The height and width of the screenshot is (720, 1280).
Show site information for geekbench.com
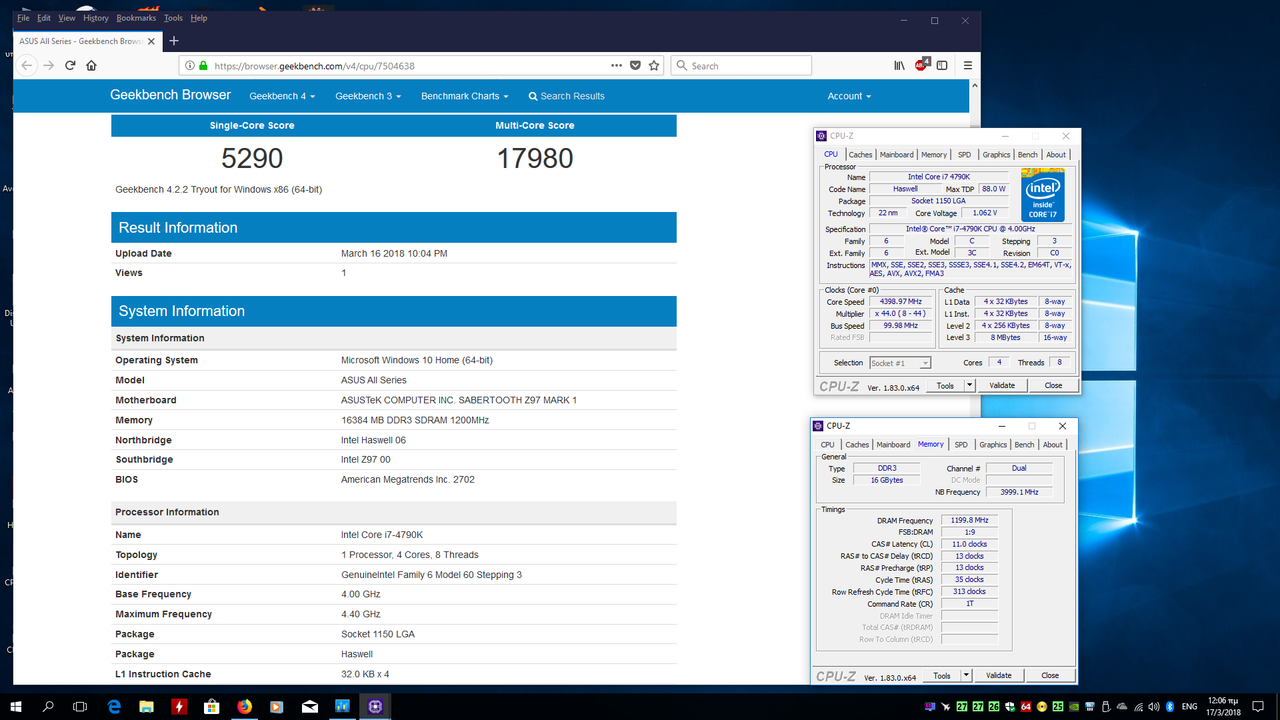(189, 66)
